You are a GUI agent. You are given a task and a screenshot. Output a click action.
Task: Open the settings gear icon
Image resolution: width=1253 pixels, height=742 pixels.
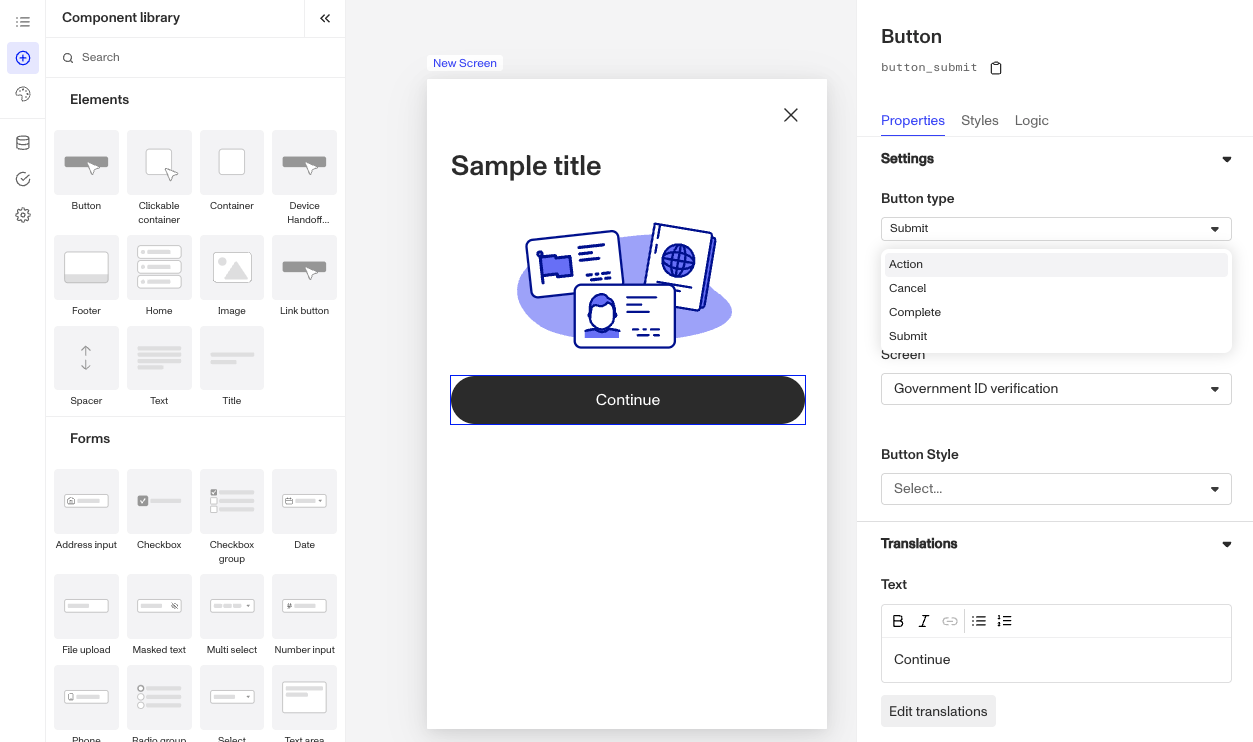[23, 215]
